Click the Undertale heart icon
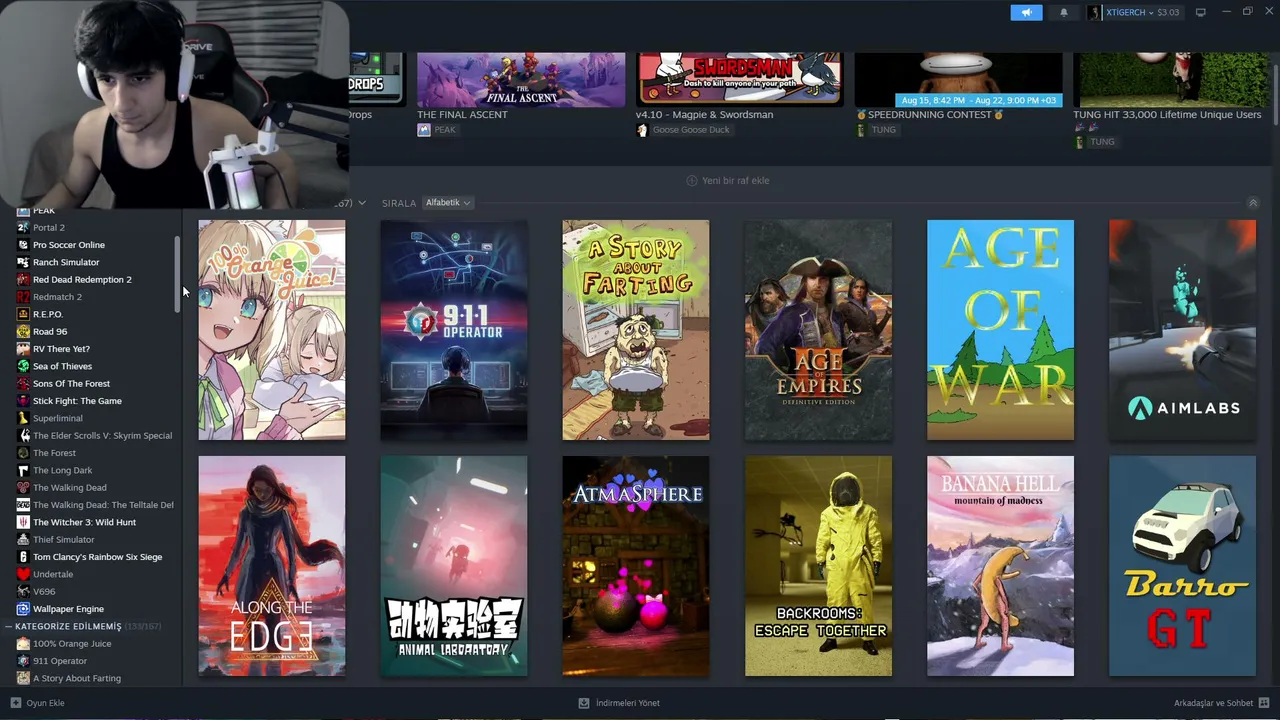1280x720 pixels. coord(23,574)
